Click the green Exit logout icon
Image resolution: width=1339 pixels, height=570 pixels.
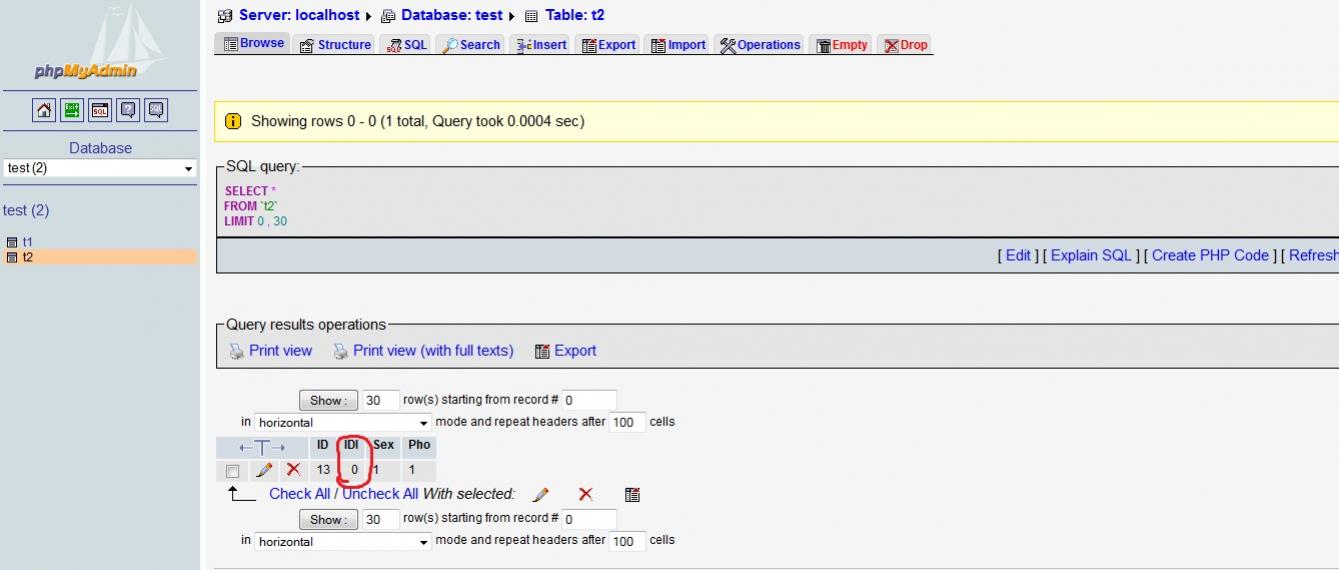(x=72, y=110)
